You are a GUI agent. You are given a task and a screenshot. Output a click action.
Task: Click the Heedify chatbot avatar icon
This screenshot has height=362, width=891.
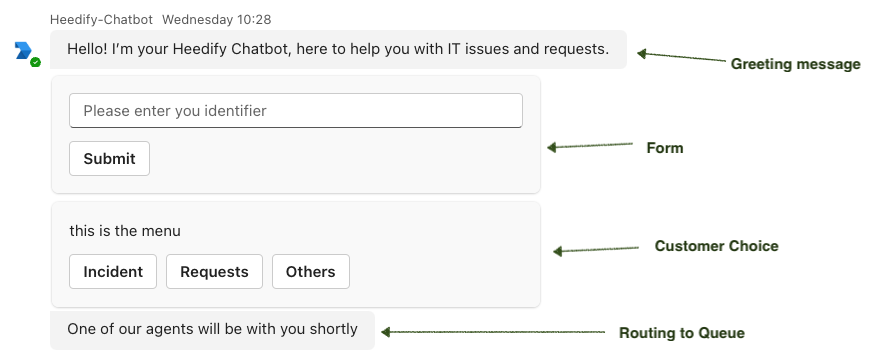coord(23,51)
